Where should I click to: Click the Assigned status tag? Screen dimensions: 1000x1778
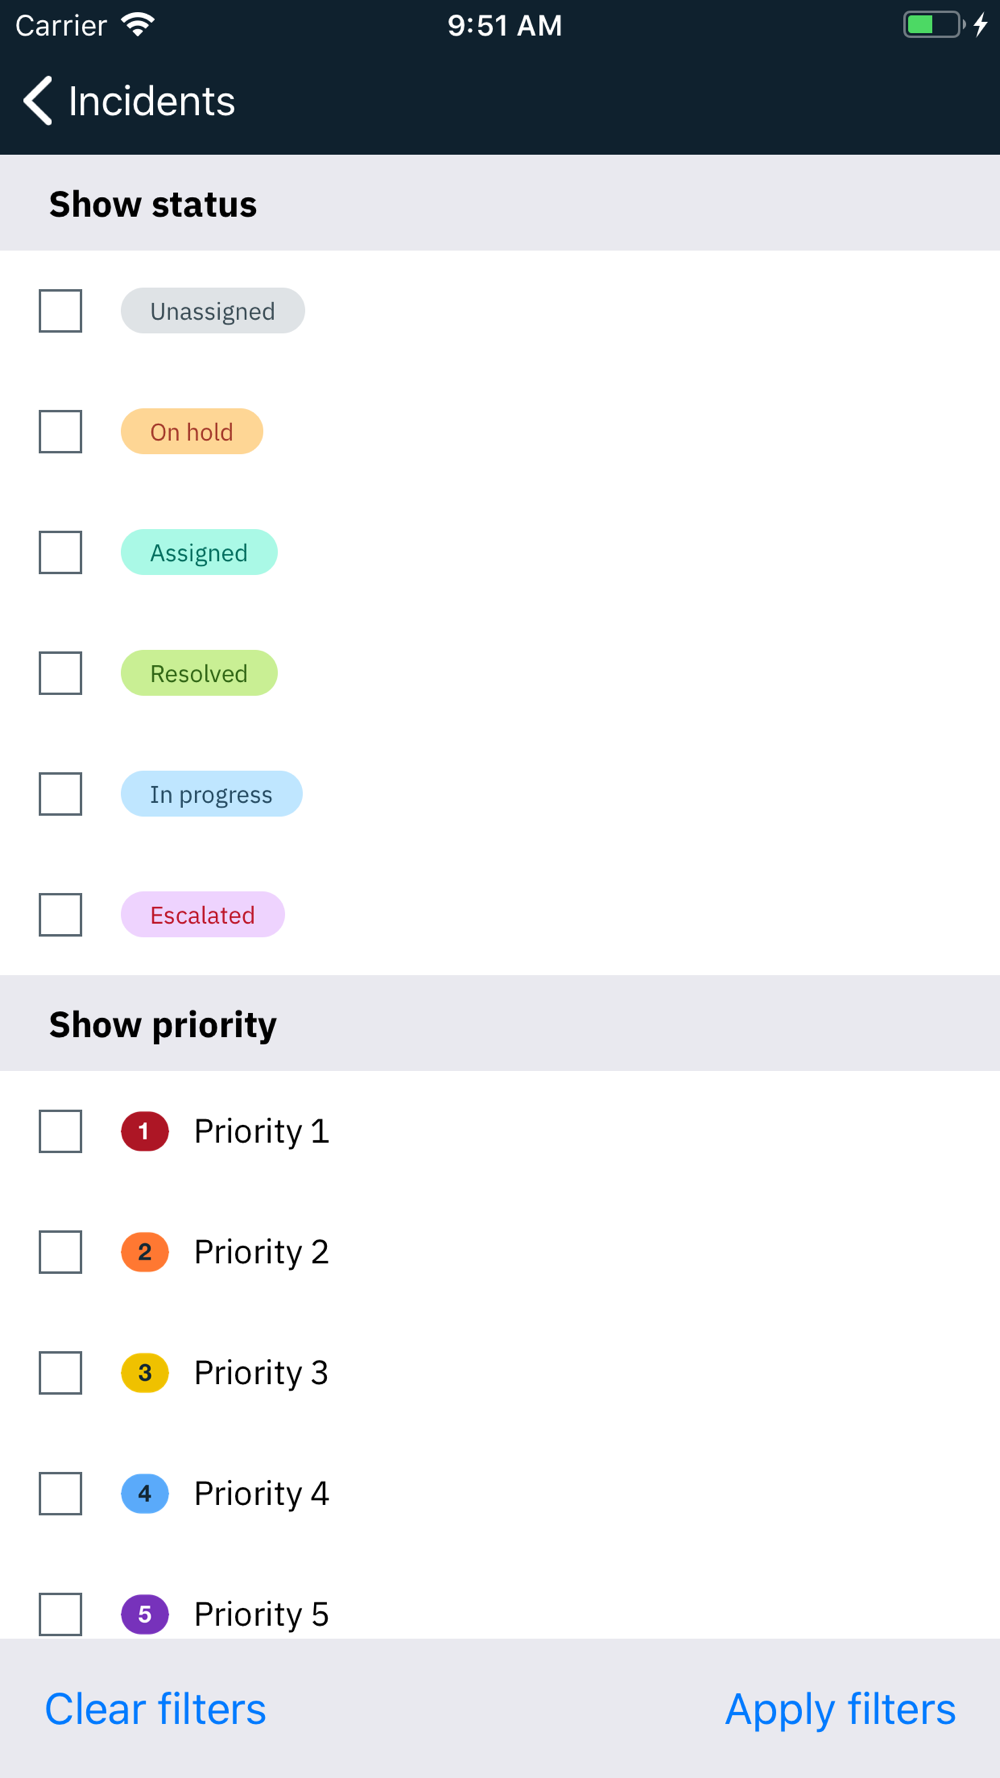pos(199,553)
